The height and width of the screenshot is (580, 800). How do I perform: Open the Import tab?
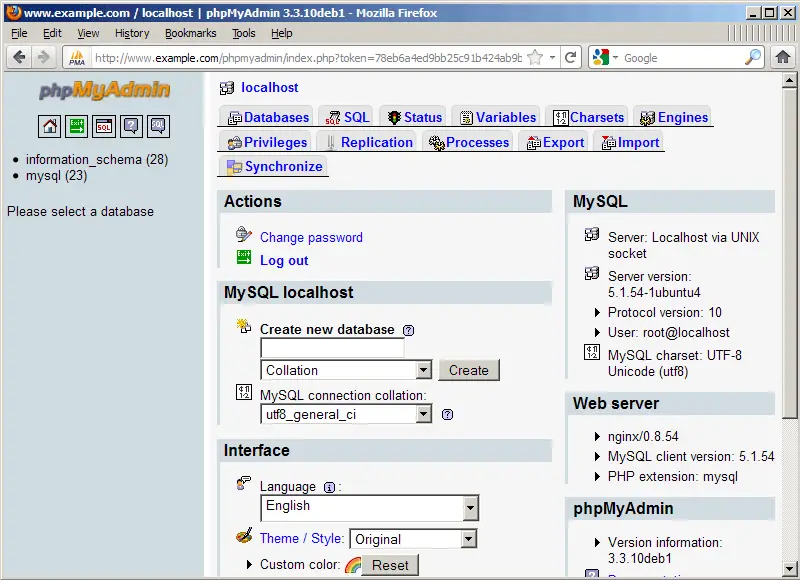[631, 142]
